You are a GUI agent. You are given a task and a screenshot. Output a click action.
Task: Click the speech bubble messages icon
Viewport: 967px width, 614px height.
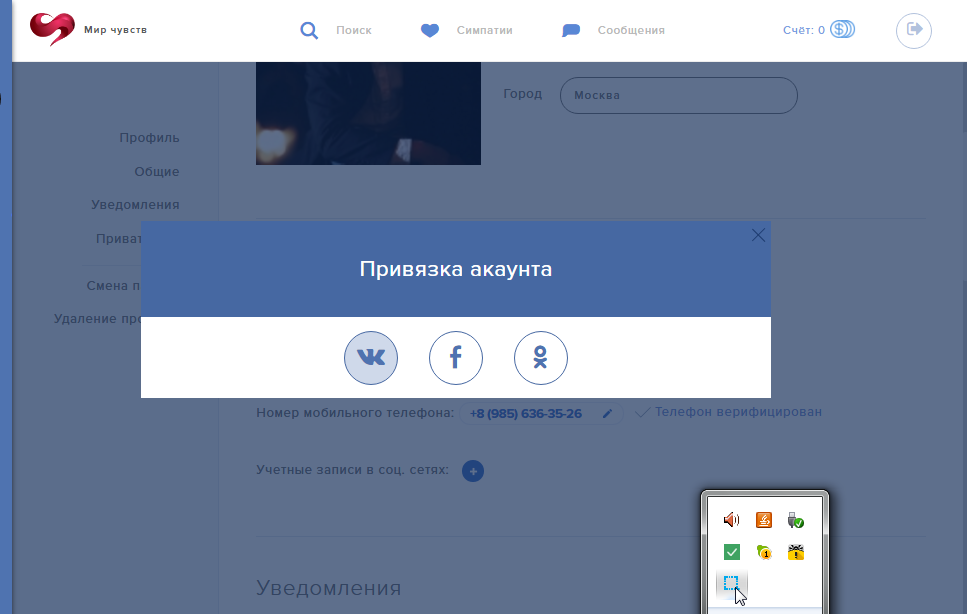coord(571,30)
